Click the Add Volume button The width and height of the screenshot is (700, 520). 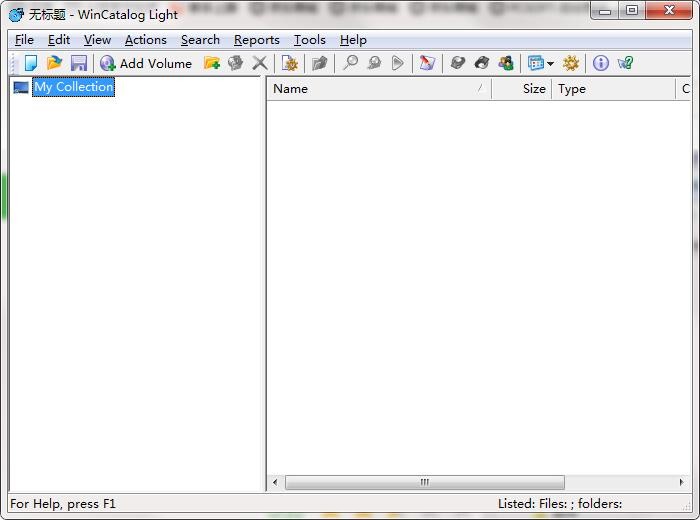[146, 63]
